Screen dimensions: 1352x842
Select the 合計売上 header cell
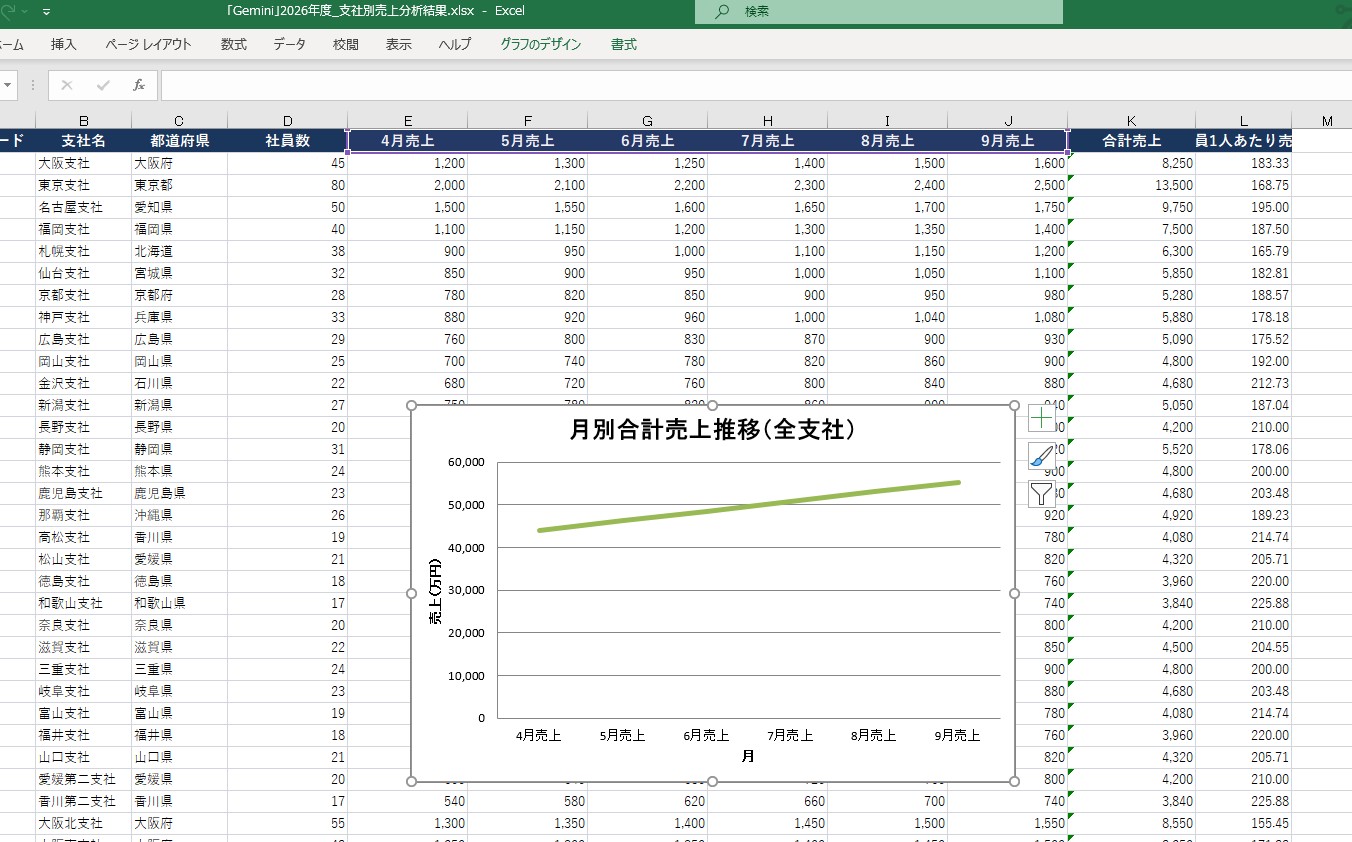click(1131, 141)
